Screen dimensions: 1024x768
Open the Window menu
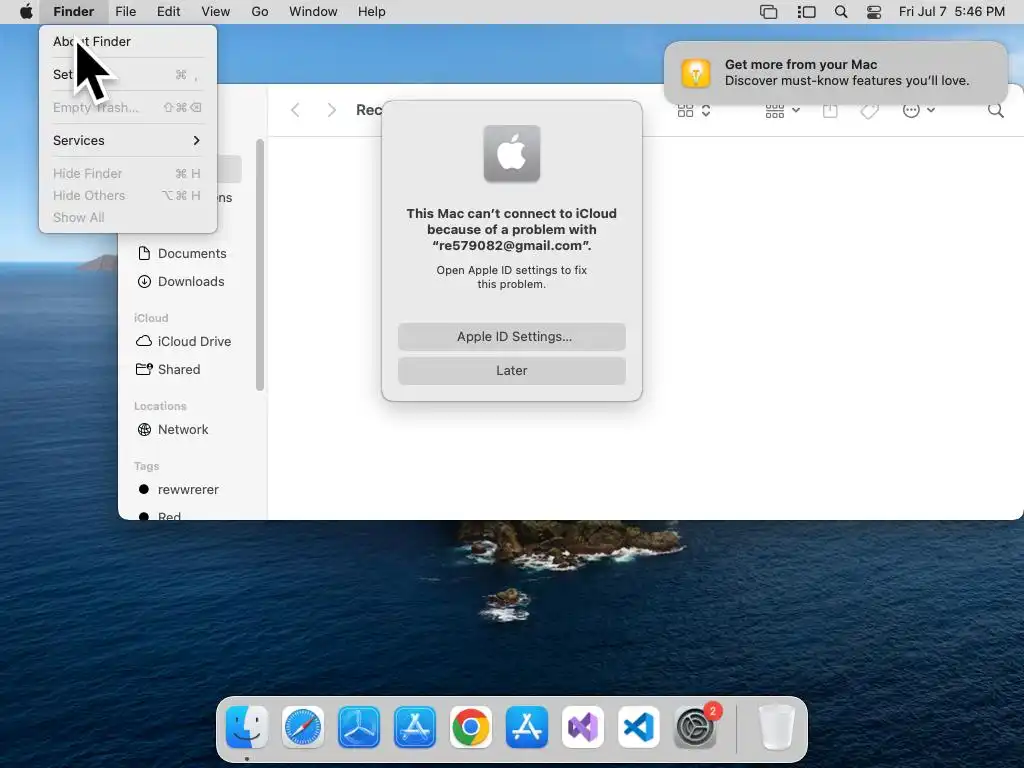pyautogui.click(x=313, y=12)
